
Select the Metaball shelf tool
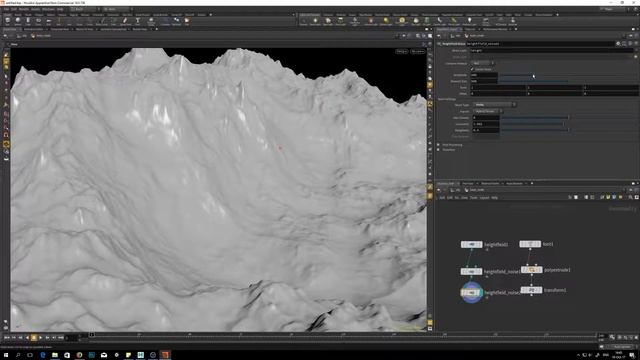point(176,21)
